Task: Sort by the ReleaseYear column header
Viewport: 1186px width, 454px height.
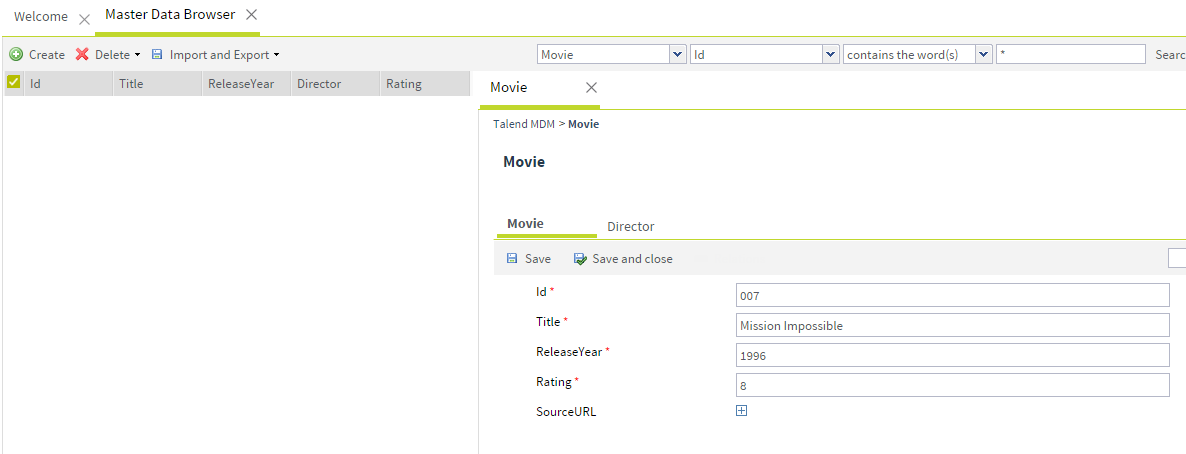Action: click(241, 84)
